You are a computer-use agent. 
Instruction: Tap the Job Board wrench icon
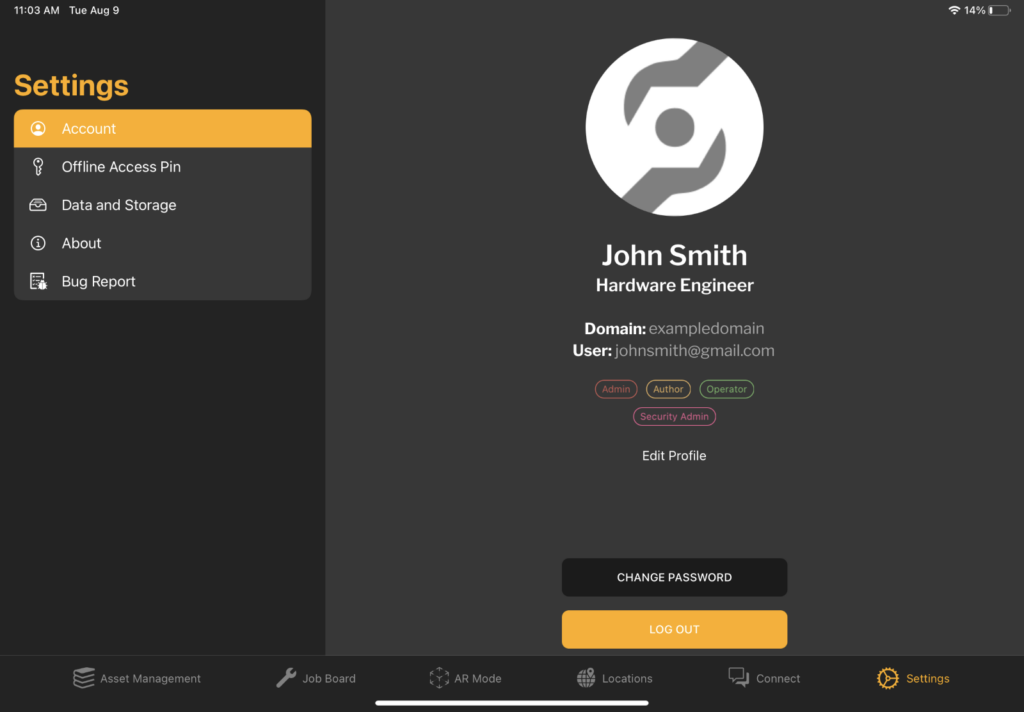pos(285,678)
